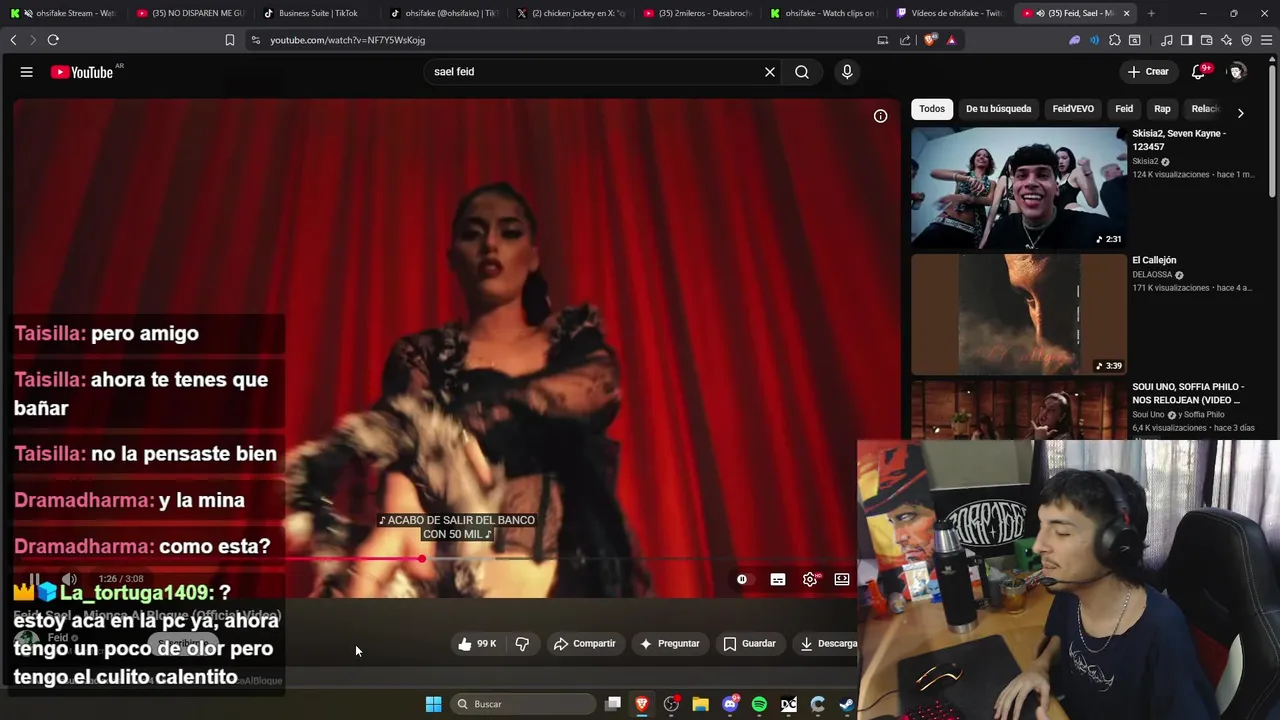Dislike the video
The image size is (1280, 720).
pyautogui.click(x=522, y=644)
